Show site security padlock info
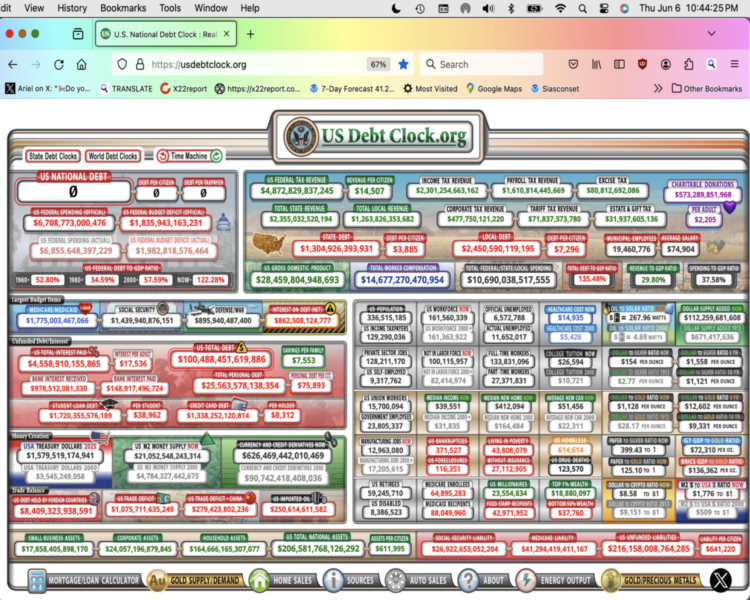 point(140,65)
